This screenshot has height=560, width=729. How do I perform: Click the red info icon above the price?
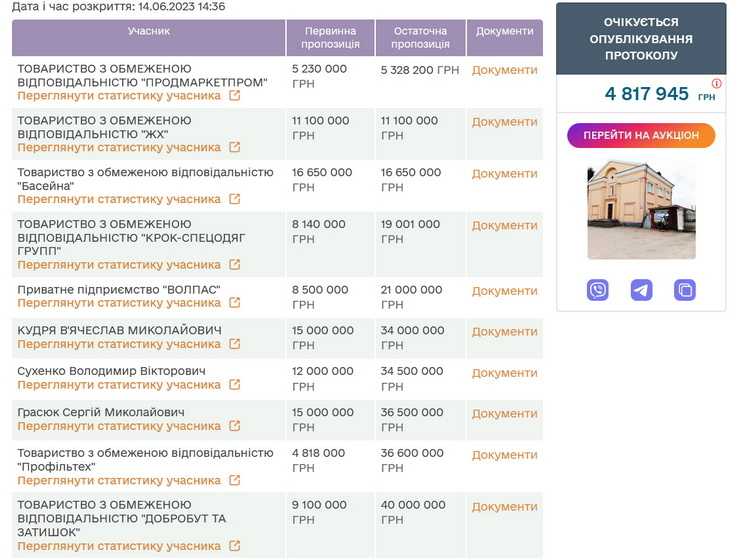716,84
